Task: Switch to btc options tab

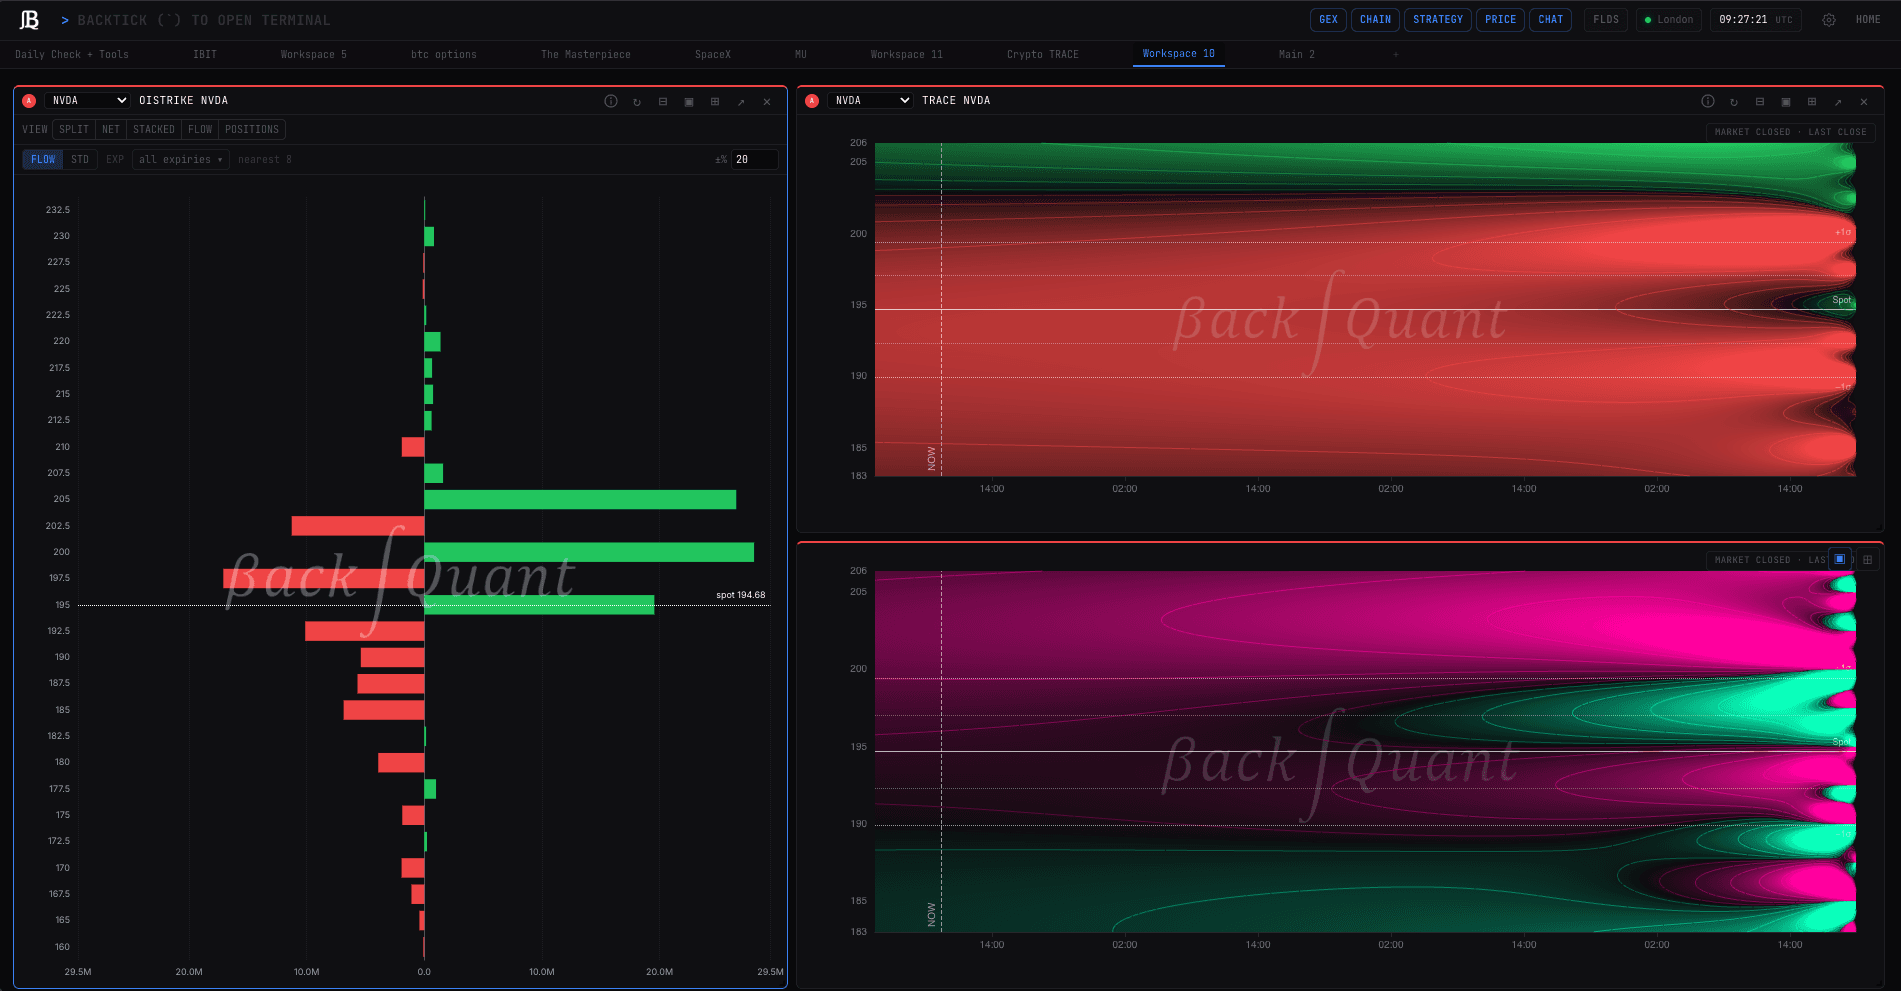Action: coord(444,55)
